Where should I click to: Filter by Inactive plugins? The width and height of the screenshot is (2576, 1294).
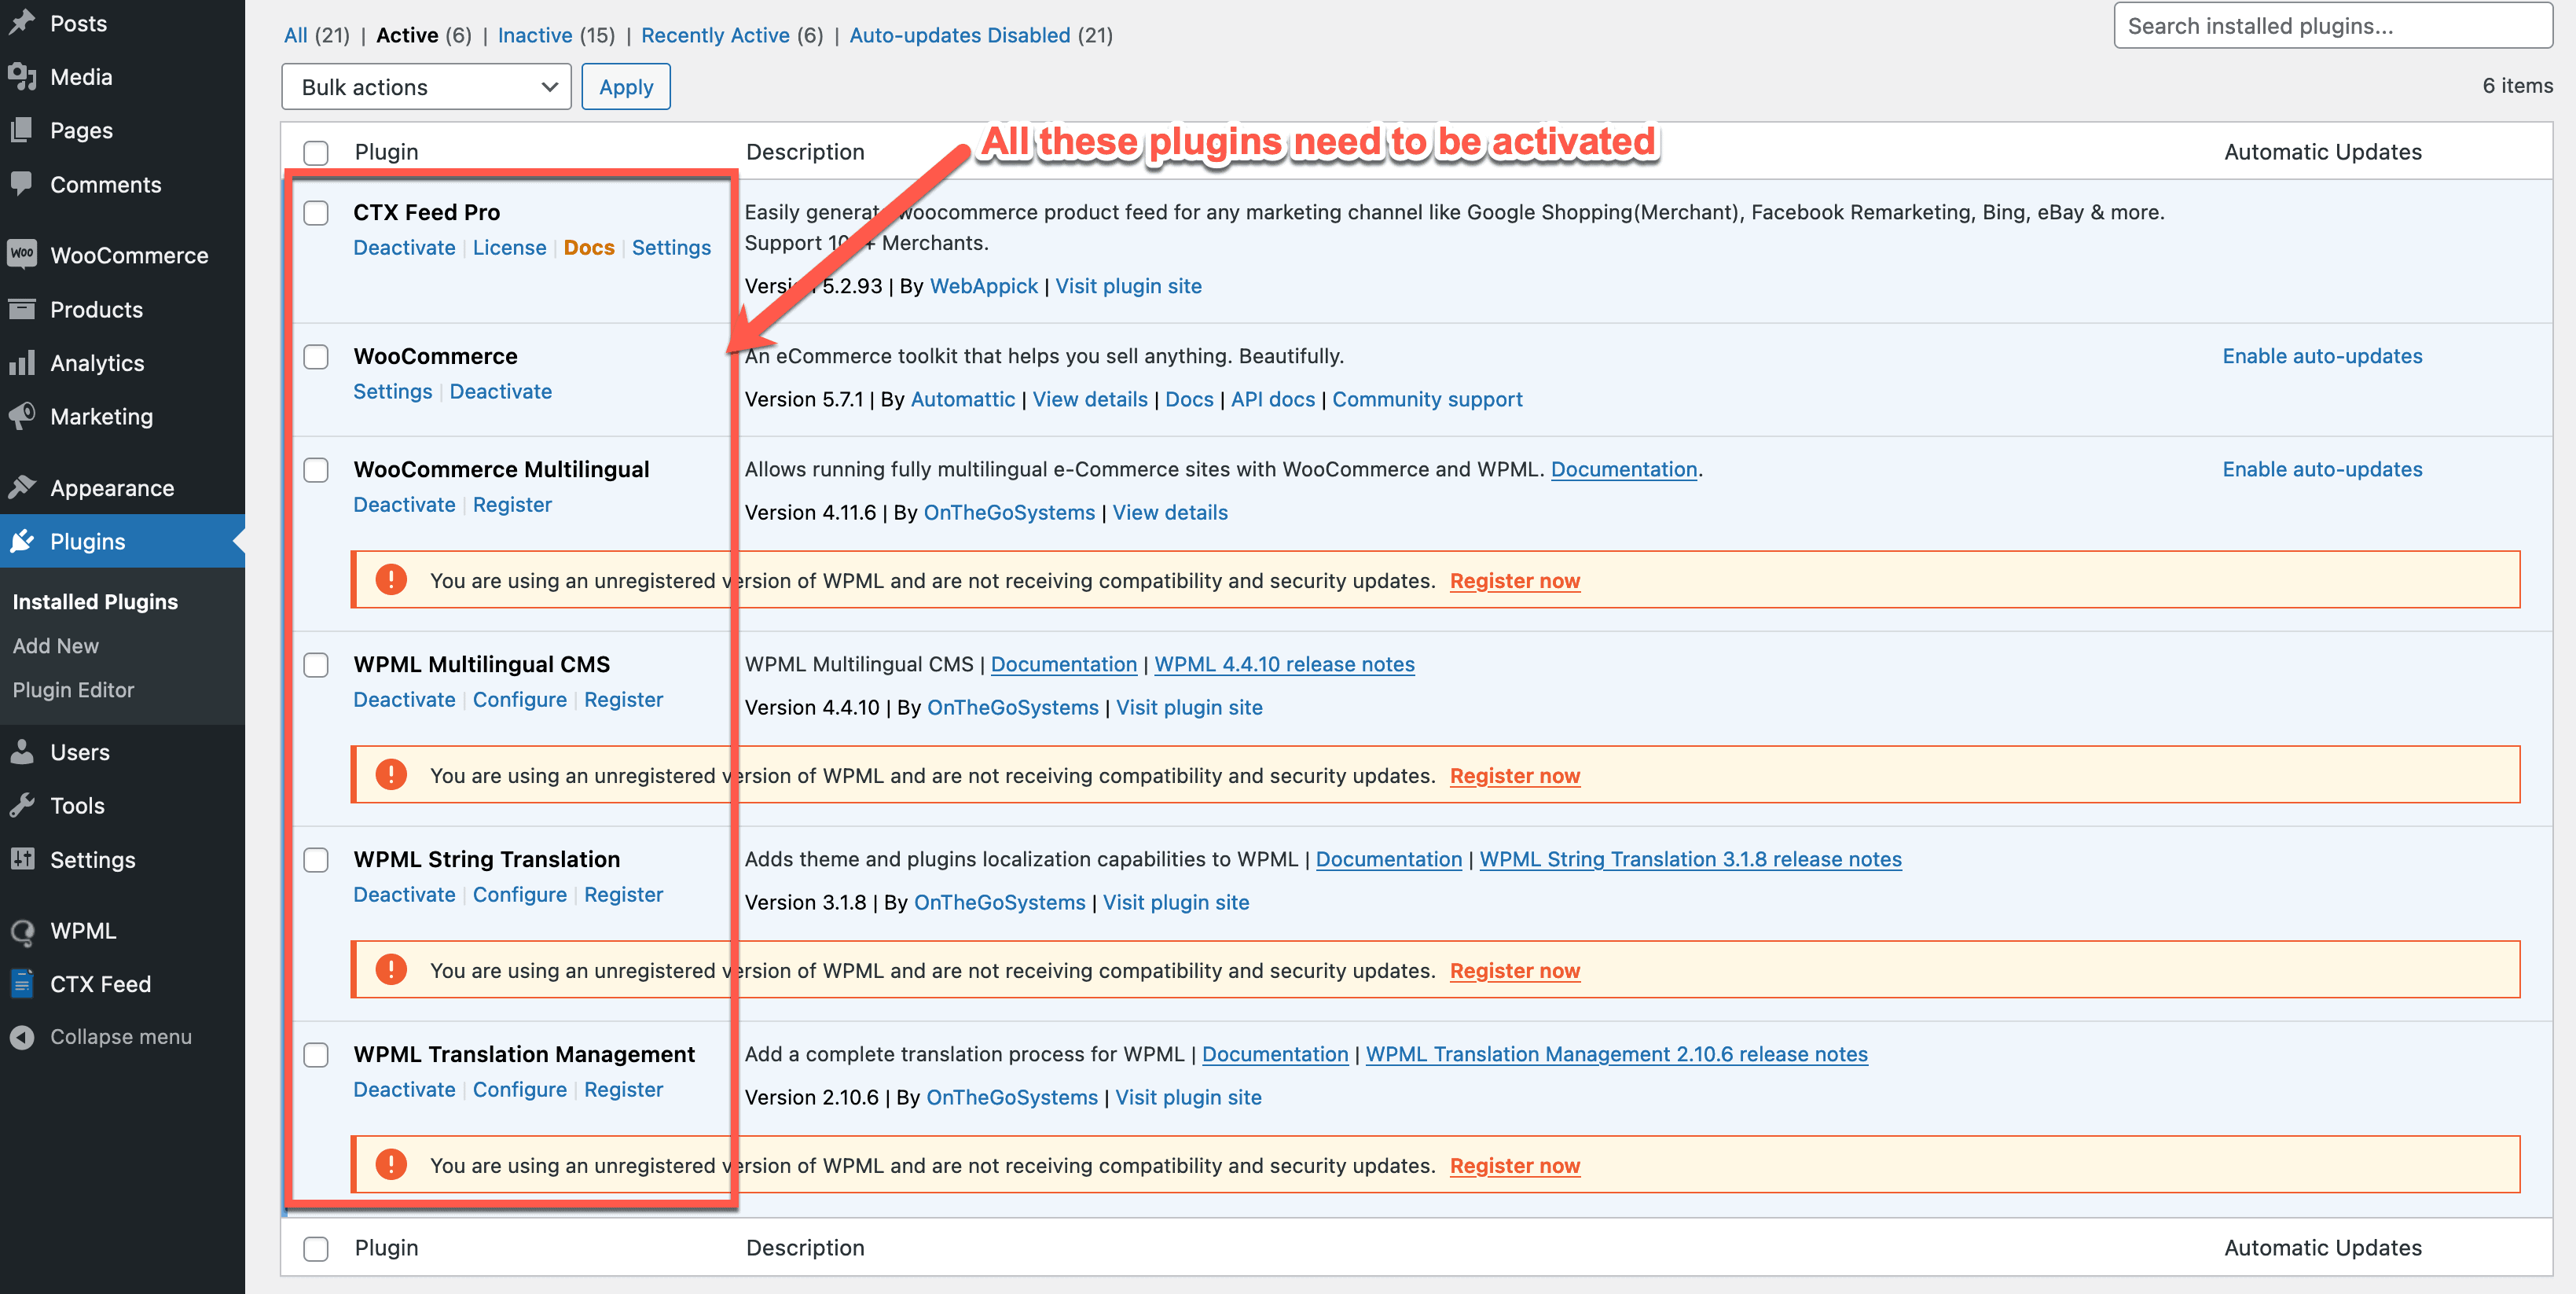point(535,35)
